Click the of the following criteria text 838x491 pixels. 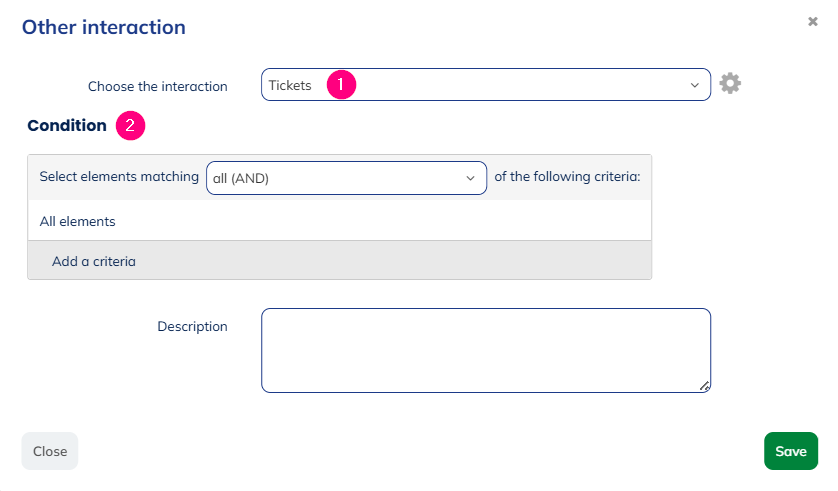[x=567, y=176]
